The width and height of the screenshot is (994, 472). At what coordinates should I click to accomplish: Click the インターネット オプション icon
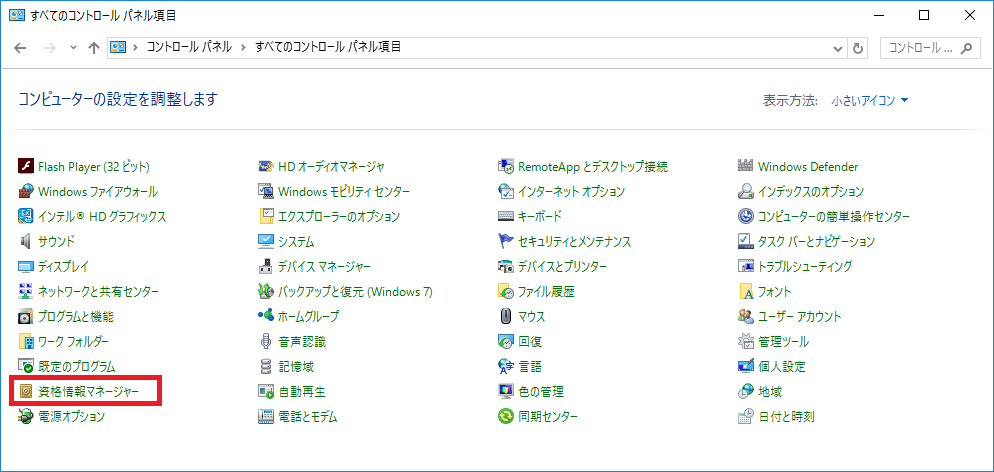(x=505, y=191)
